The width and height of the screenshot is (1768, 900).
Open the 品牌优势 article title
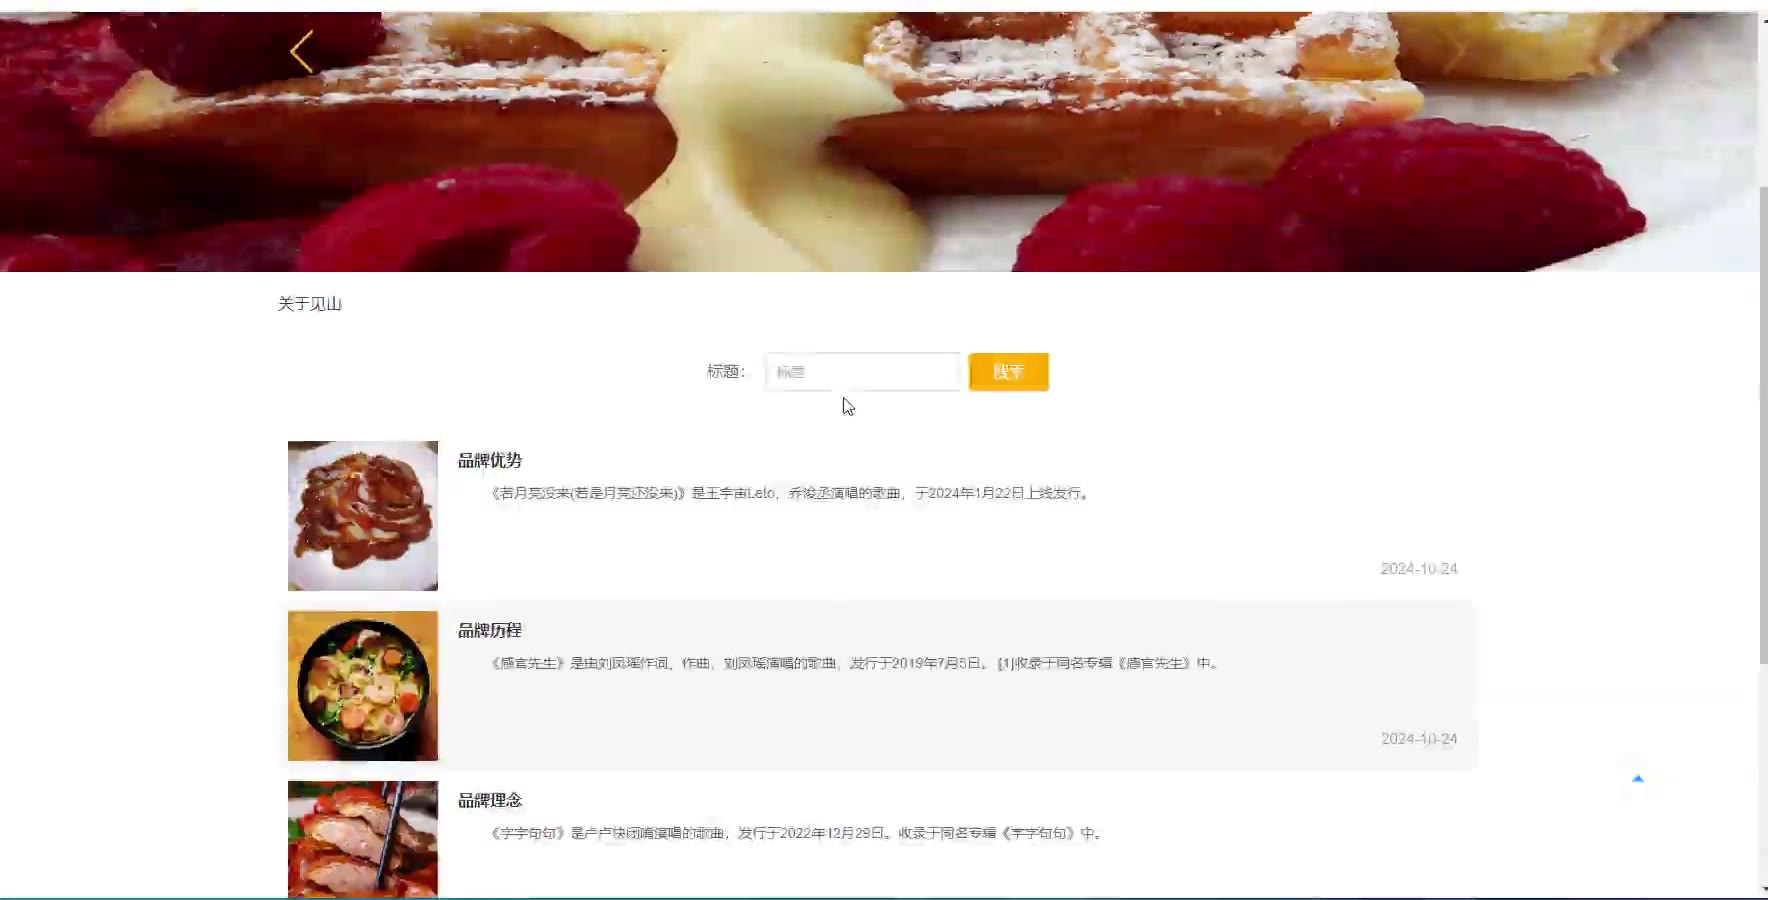(x=490, y=461)
